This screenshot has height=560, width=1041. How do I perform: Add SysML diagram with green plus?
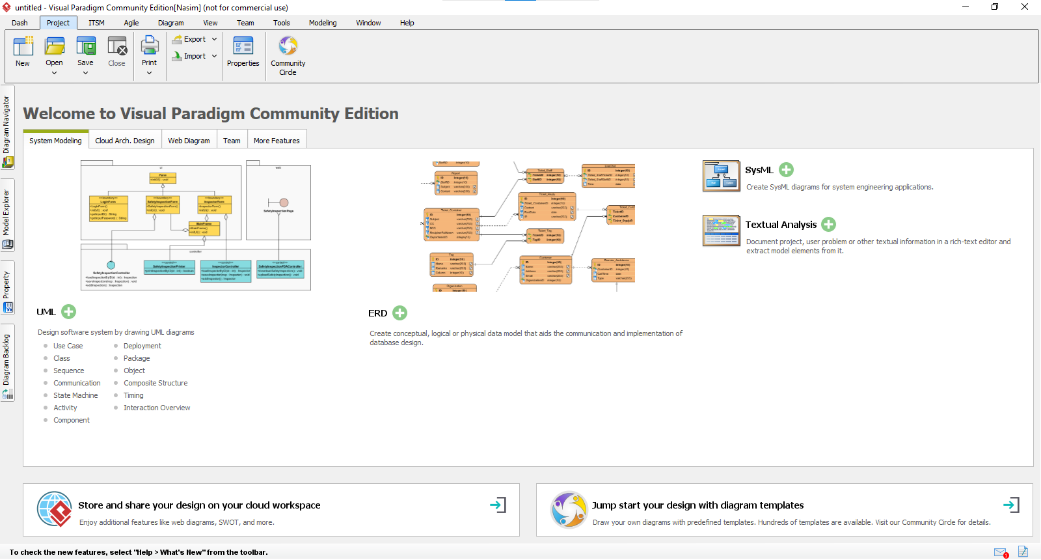point(786,169)
